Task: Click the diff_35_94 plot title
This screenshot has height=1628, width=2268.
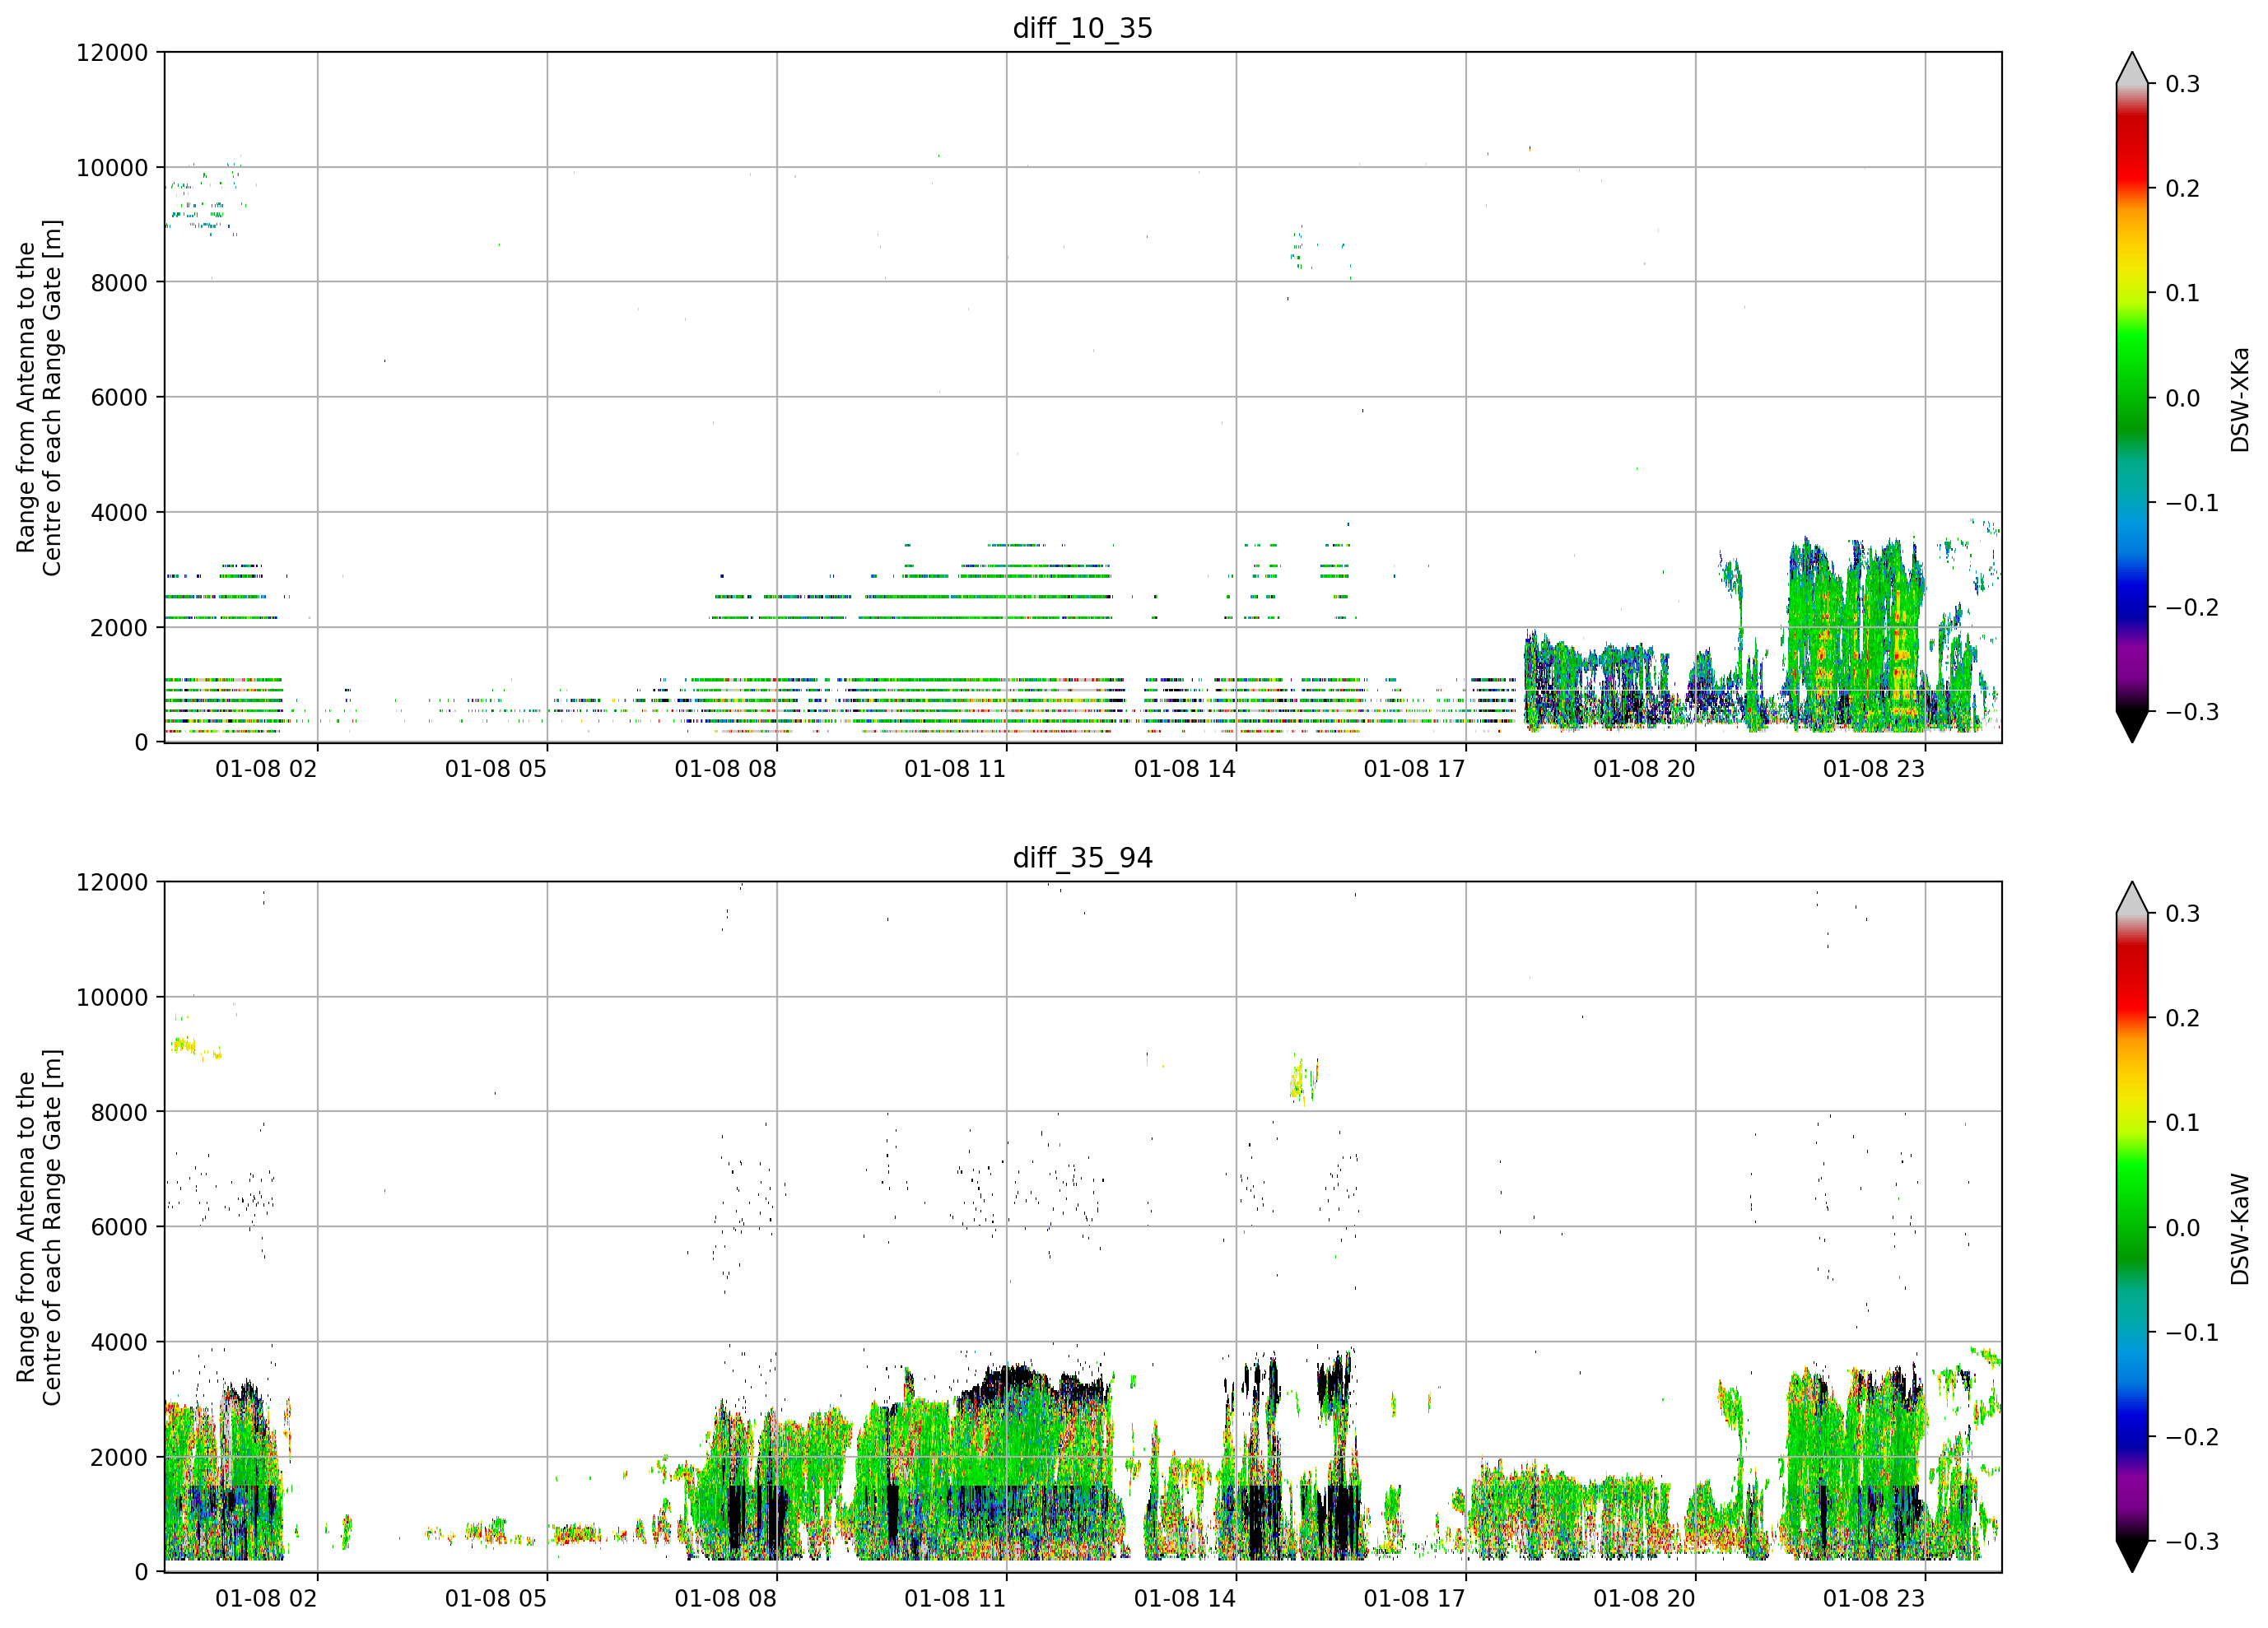Action: tap(1083, 858)
